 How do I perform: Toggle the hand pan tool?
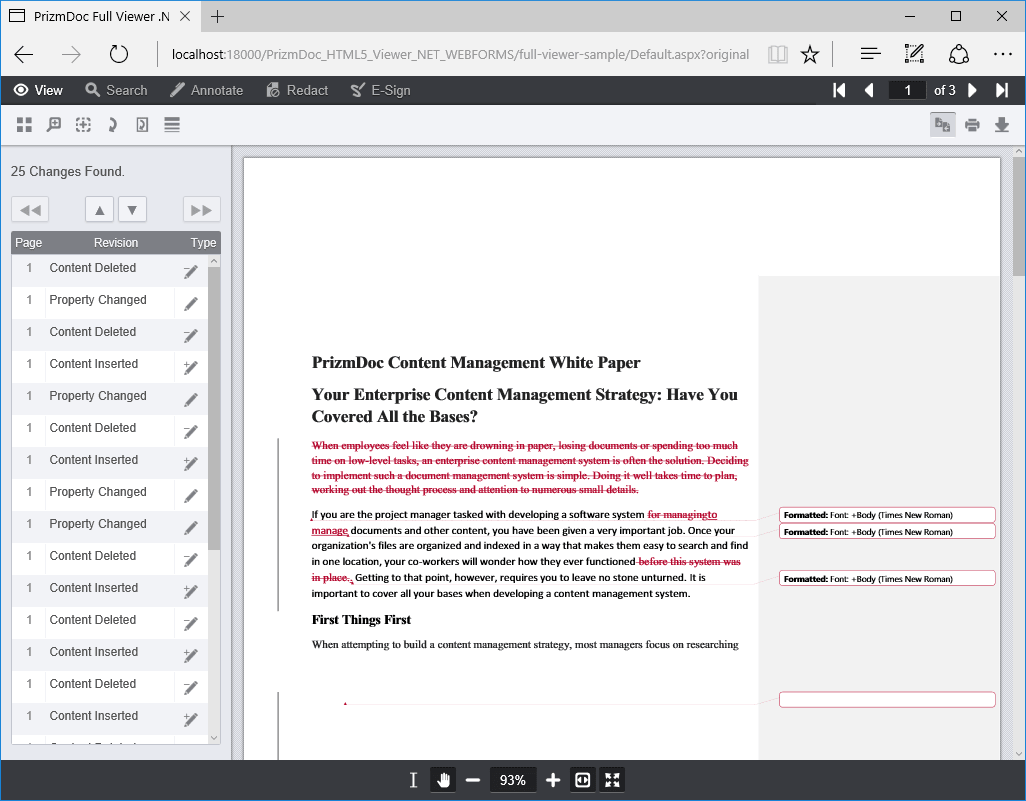(443, 780)
